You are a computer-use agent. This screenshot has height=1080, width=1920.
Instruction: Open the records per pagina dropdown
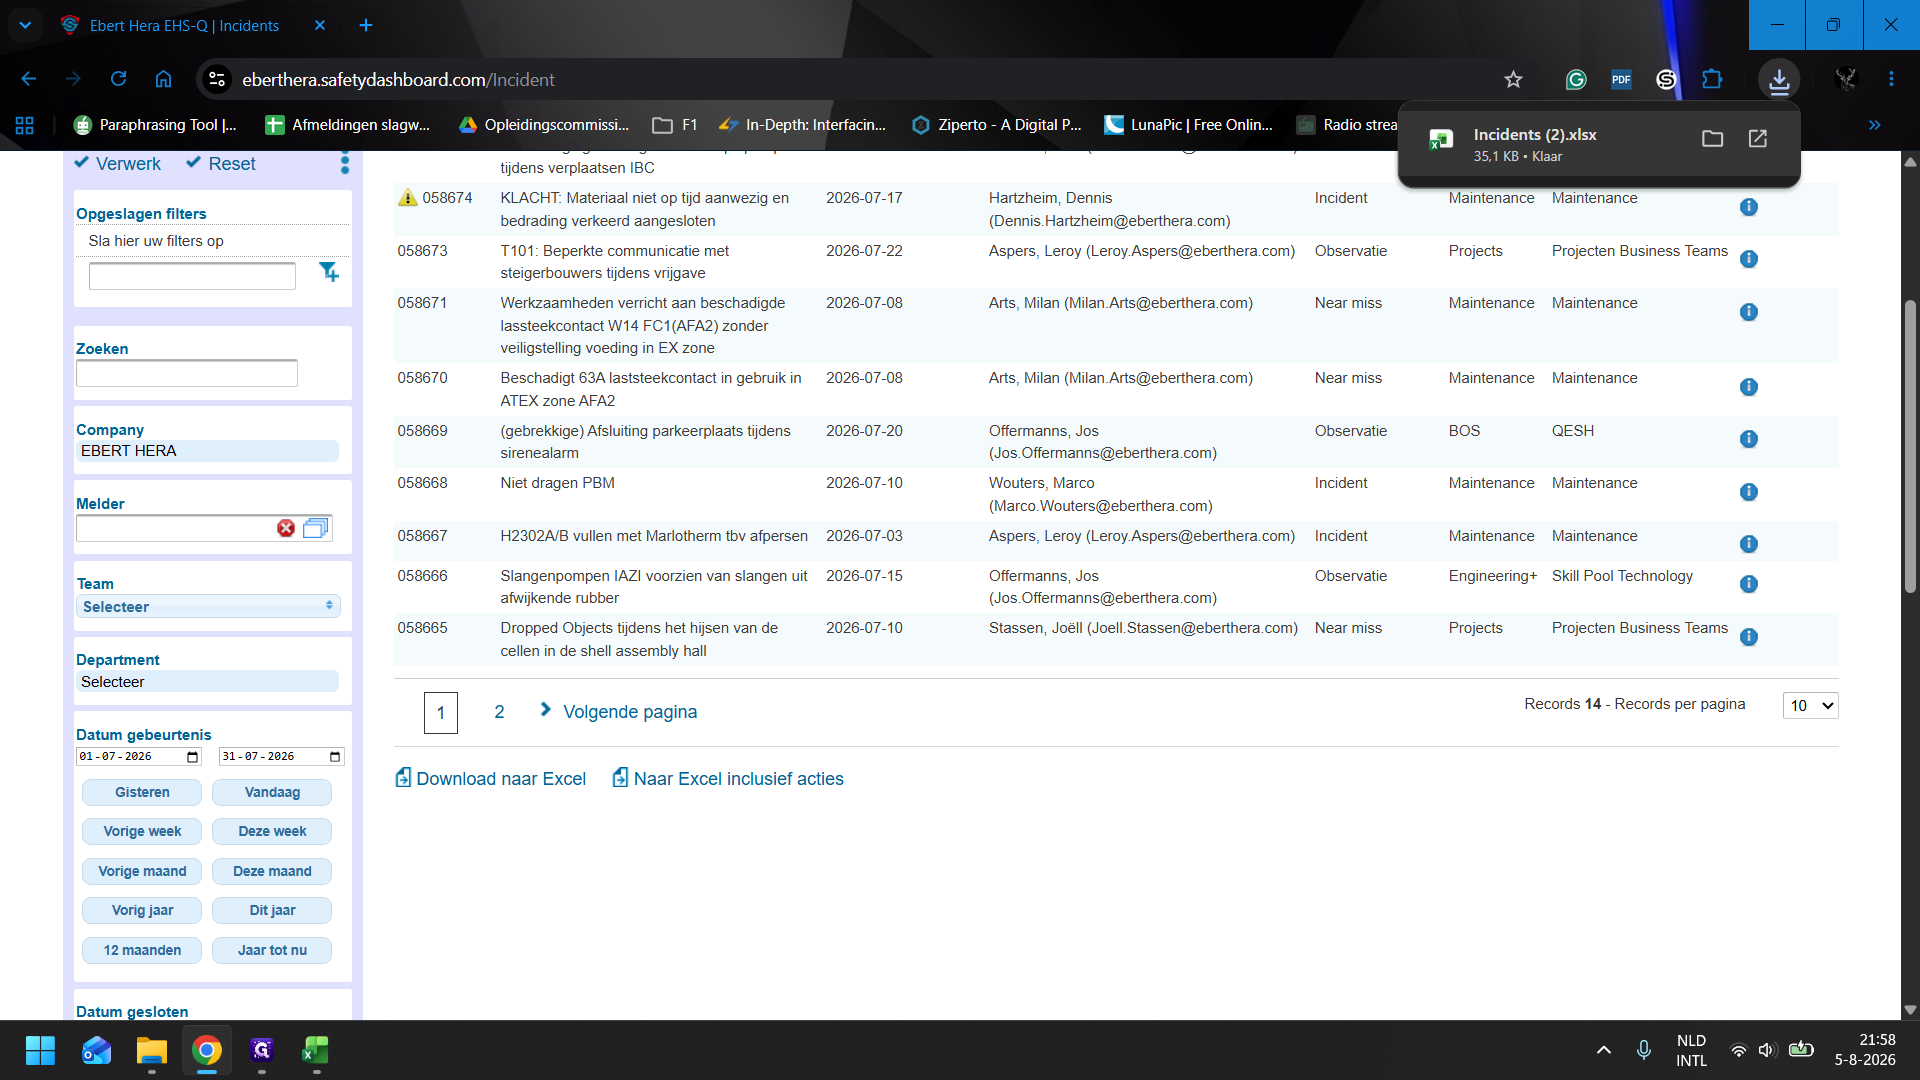tap(1810, 706)
